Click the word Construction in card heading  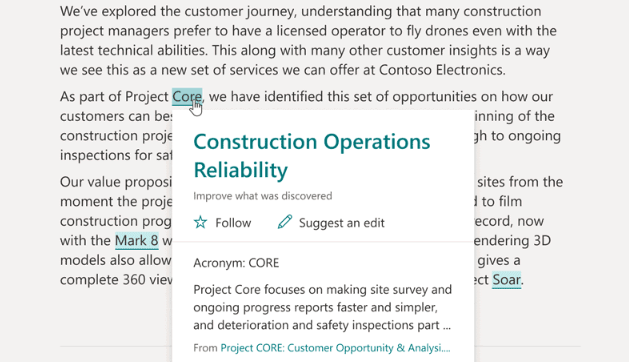[x=256, y=142]
